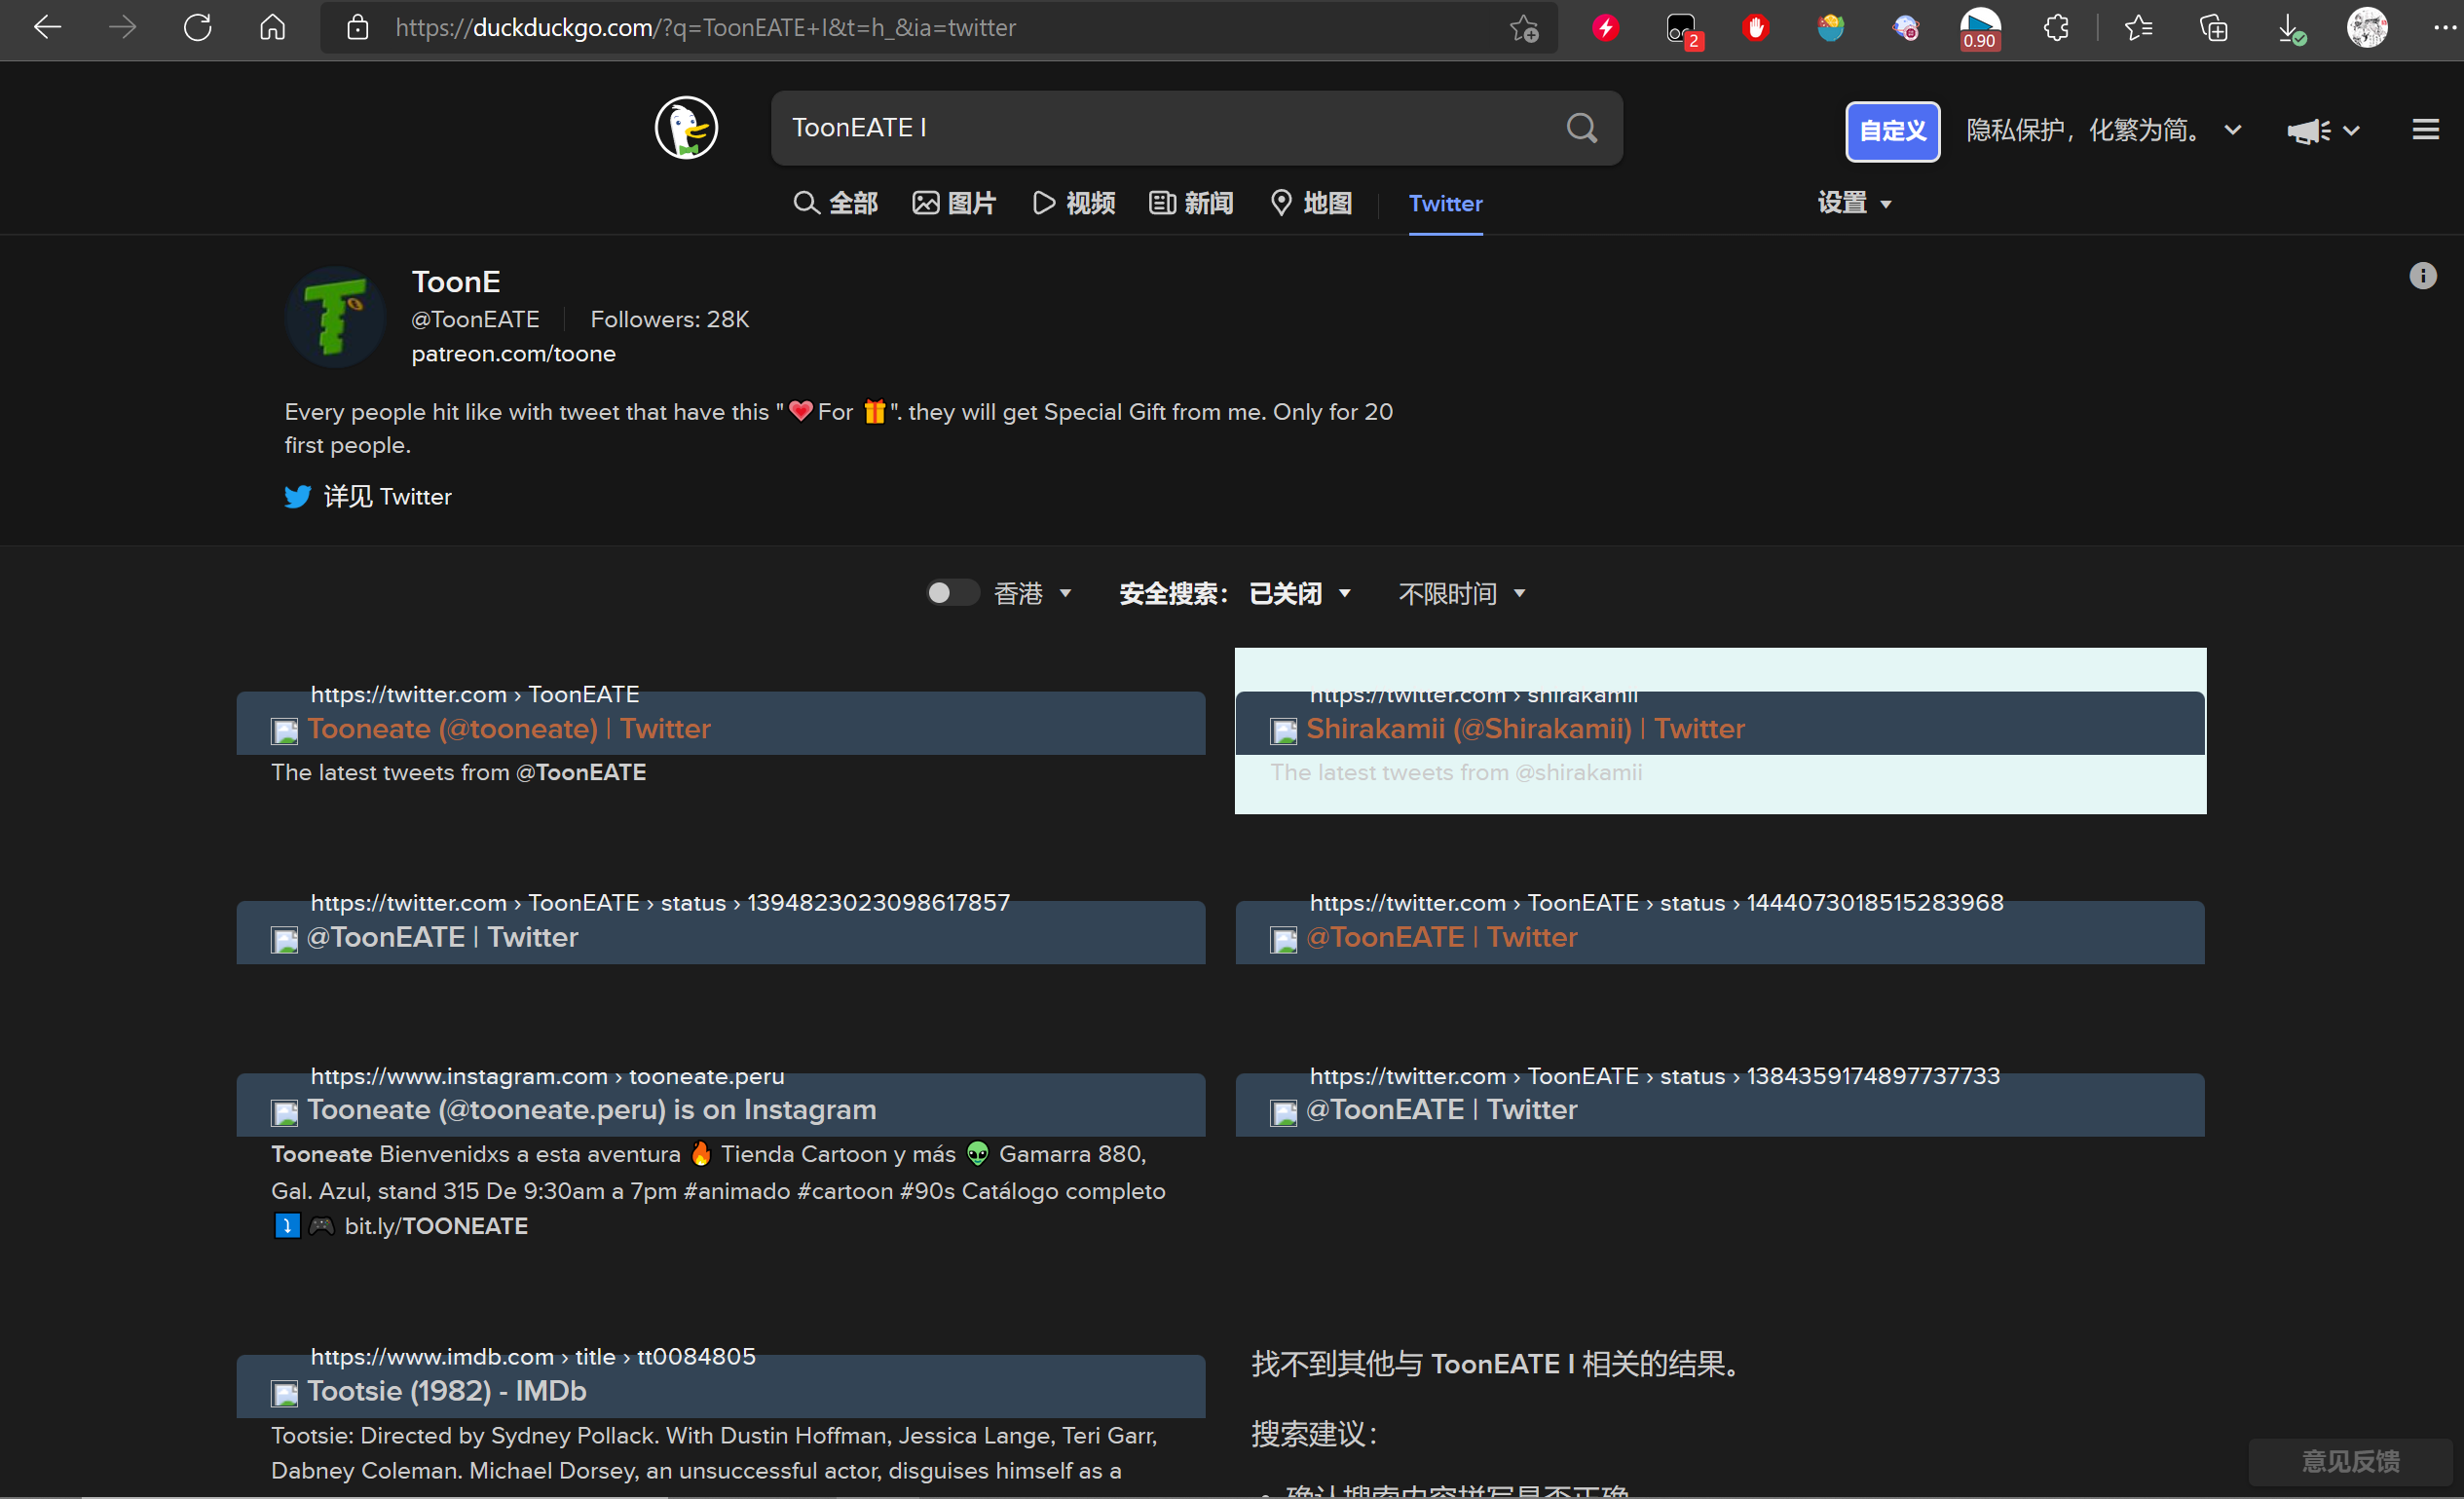Open the browser Extensions puzzle icon

[x=2055, y=27]
